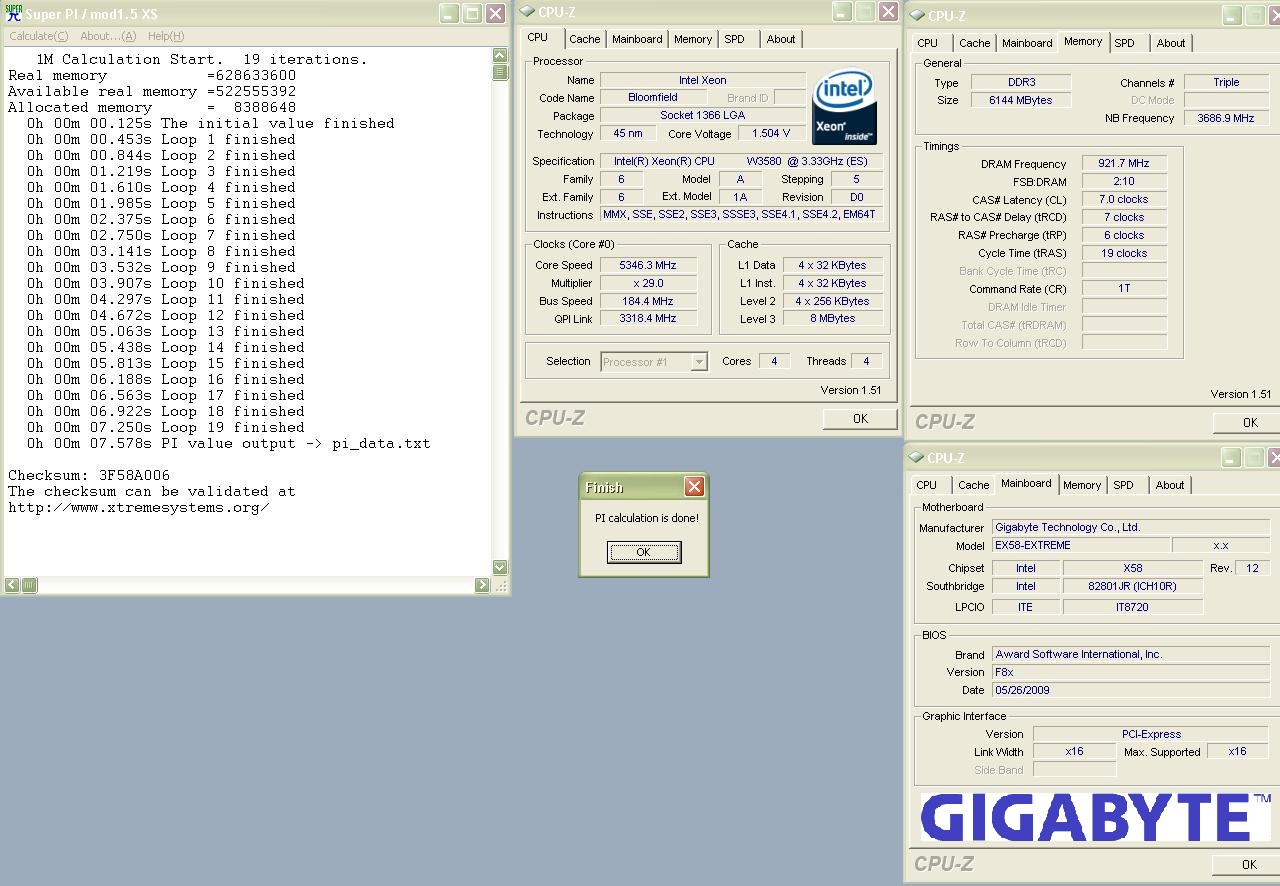The image size is (1280, 886).
Task: Click the Intel Xeon inside logo
Action: [x=846, y=108]
